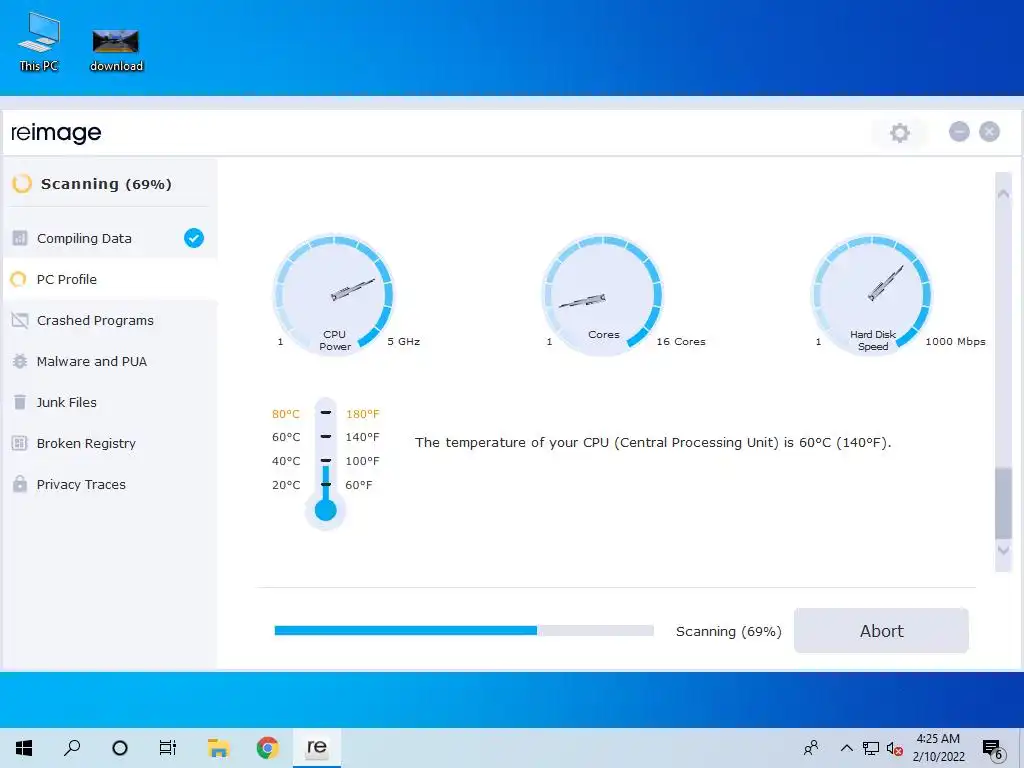Image resolution: width=1024 pixels, height=768 pixels.
Task: Click the scan progress bar
Action: pyautogui.click(x=464, y=630)
